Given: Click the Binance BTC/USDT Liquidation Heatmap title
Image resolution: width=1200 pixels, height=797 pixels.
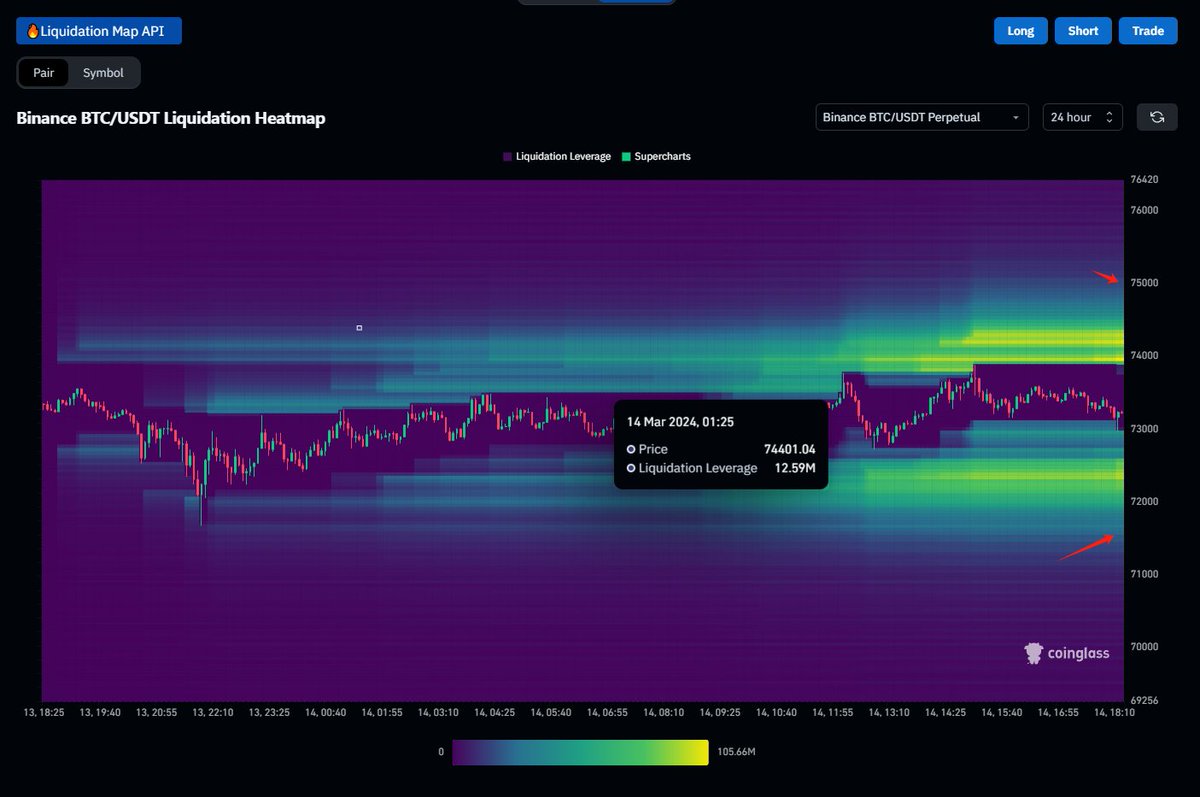Looking at the screenshot, I should coord(171,118).
